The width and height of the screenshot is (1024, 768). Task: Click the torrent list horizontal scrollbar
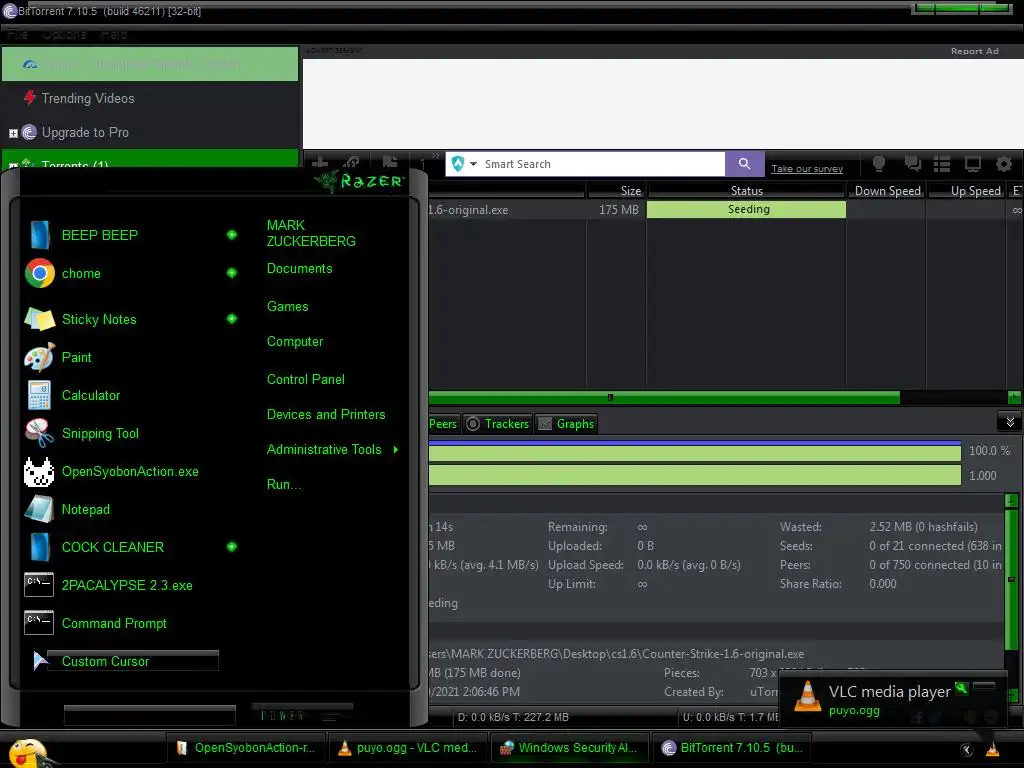tap(664, 397)
